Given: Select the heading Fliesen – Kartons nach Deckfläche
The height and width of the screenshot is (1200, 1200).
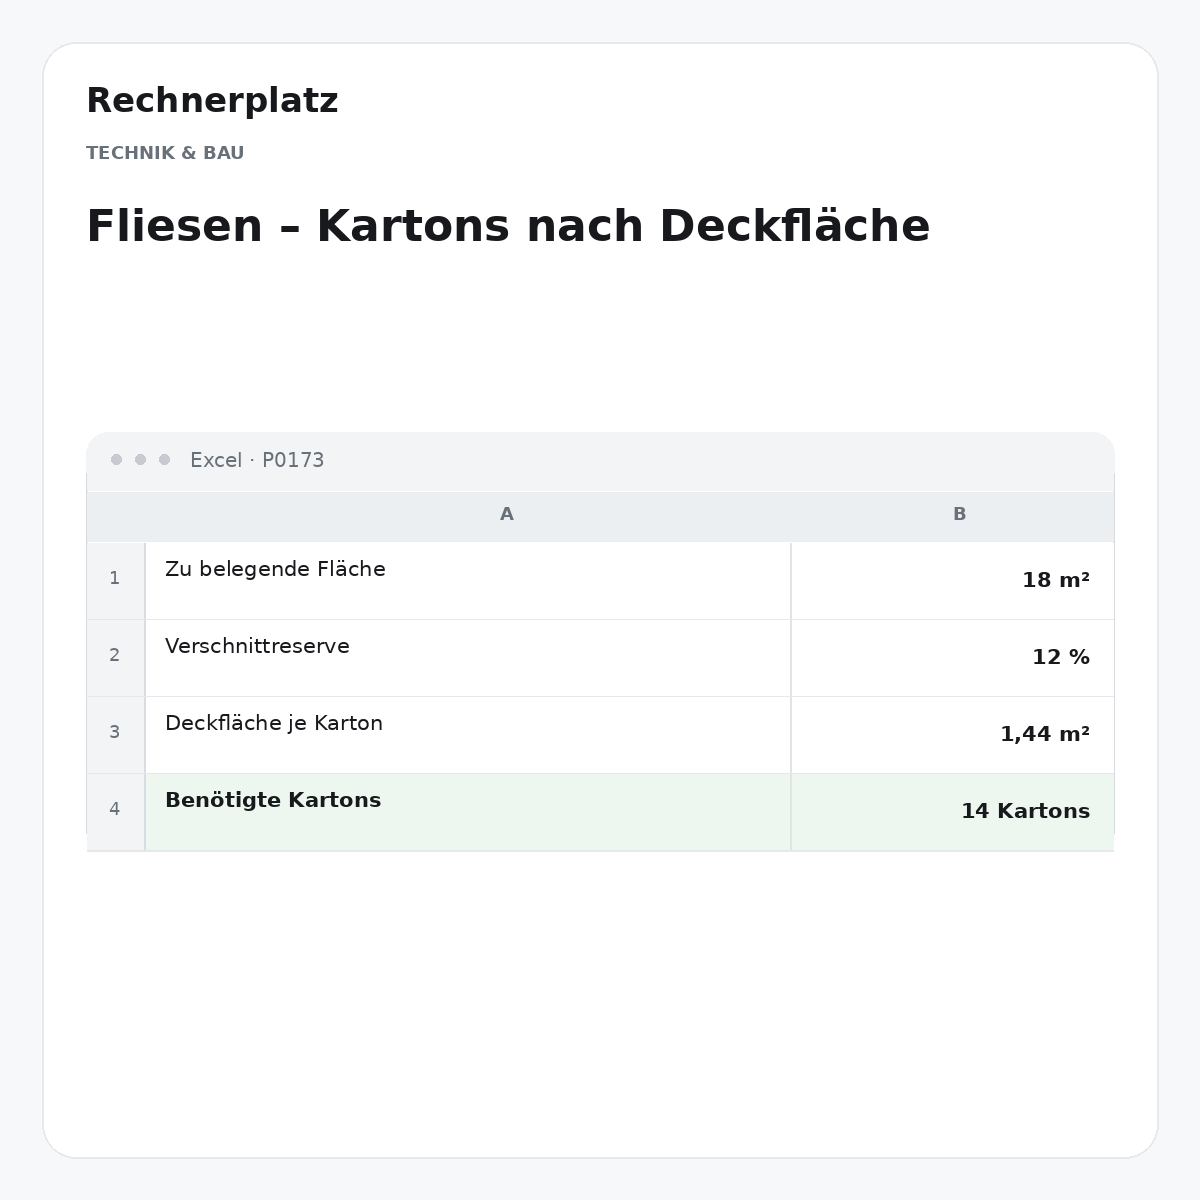Looking at the screenshot, I should point(508,226).
